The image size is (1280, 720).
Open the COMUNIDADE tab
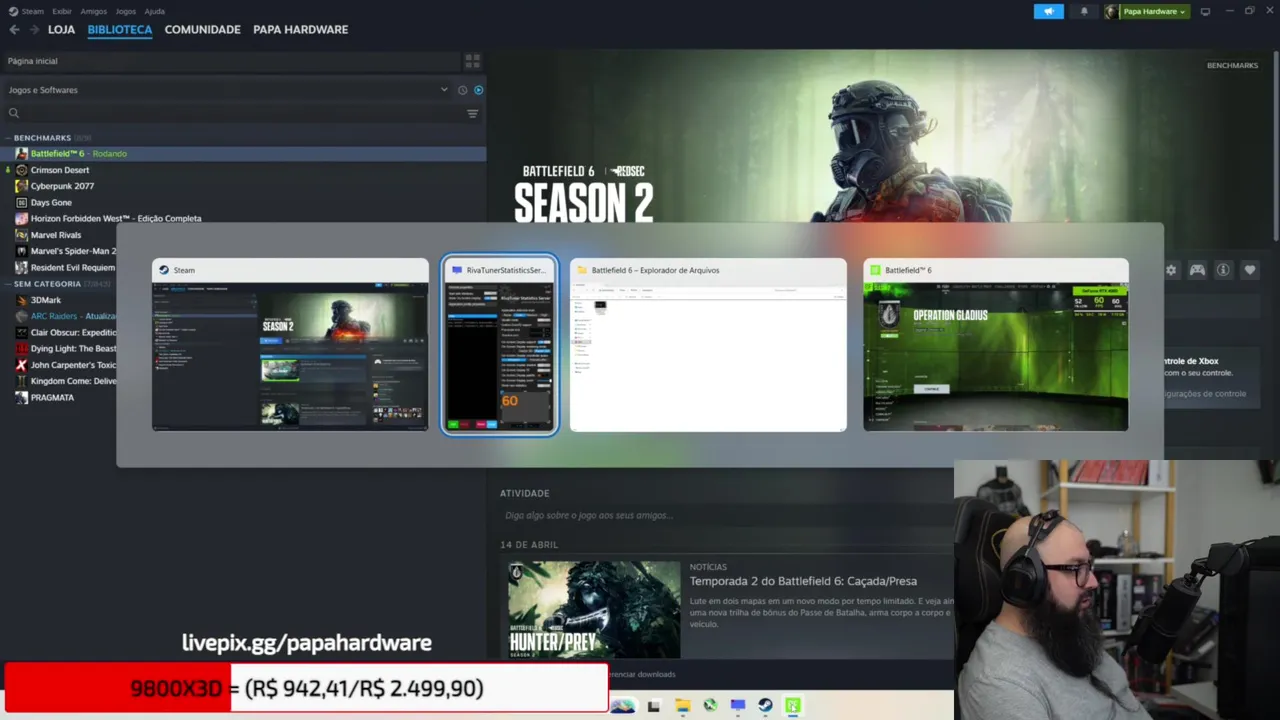pos(203,30)
